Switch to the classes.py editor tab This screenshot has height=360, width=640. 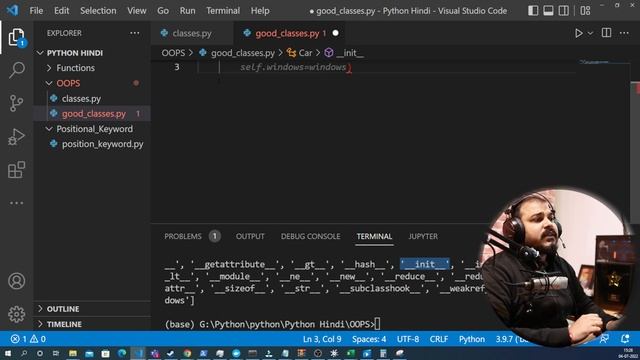[x=192, y=33]
